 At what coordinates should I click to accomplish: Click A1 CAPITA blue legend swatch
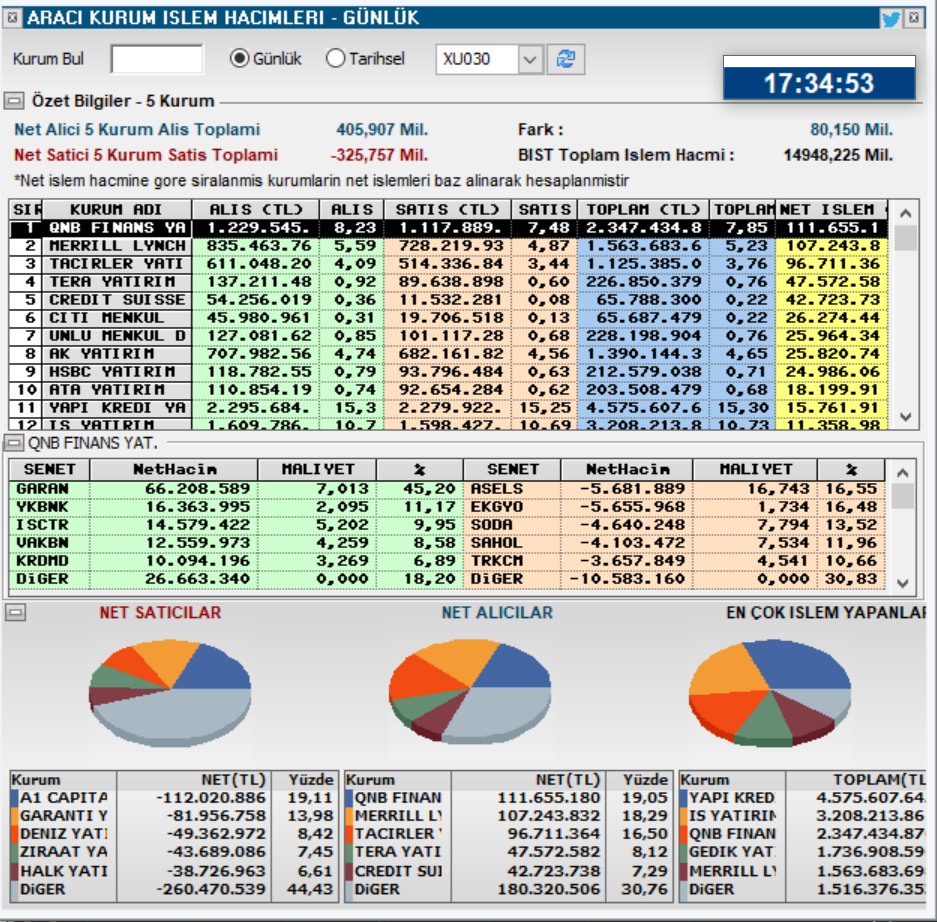[14, 798]
